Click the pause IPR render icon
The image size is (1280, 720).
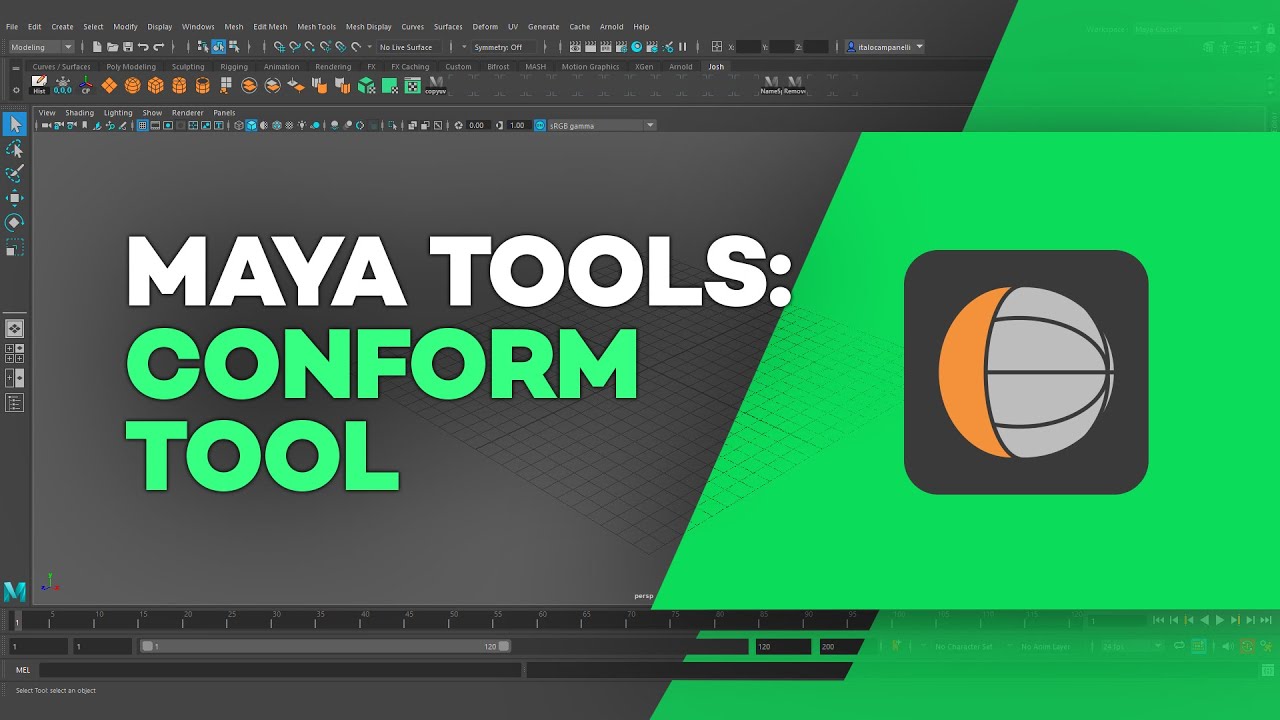(683, 47)
